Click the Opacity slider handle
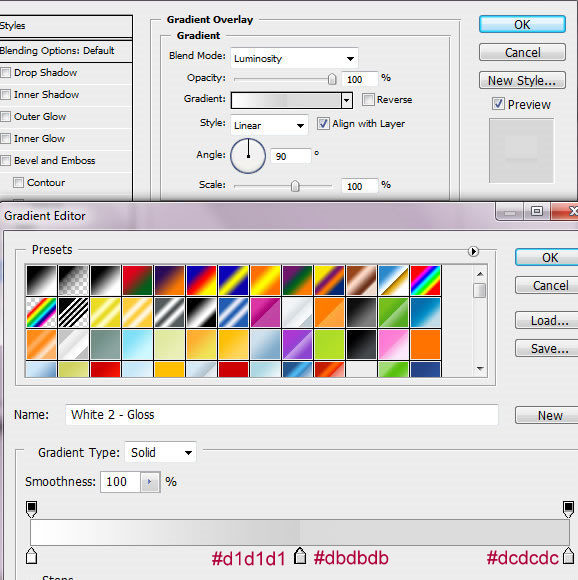Viewport: 578px width, 580px height. point(332,79)
